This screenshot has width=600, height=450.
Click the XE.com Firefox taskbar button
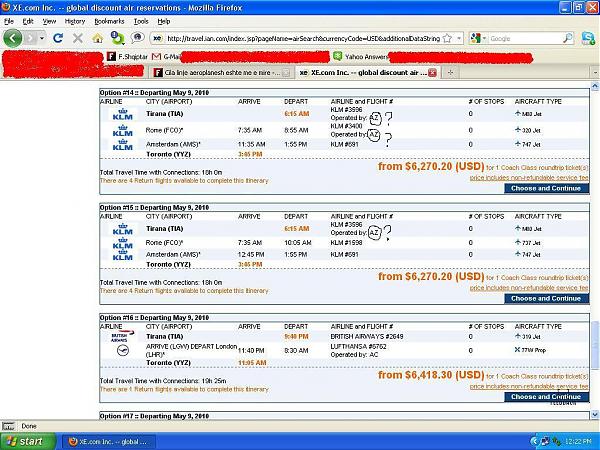[109, 442]
